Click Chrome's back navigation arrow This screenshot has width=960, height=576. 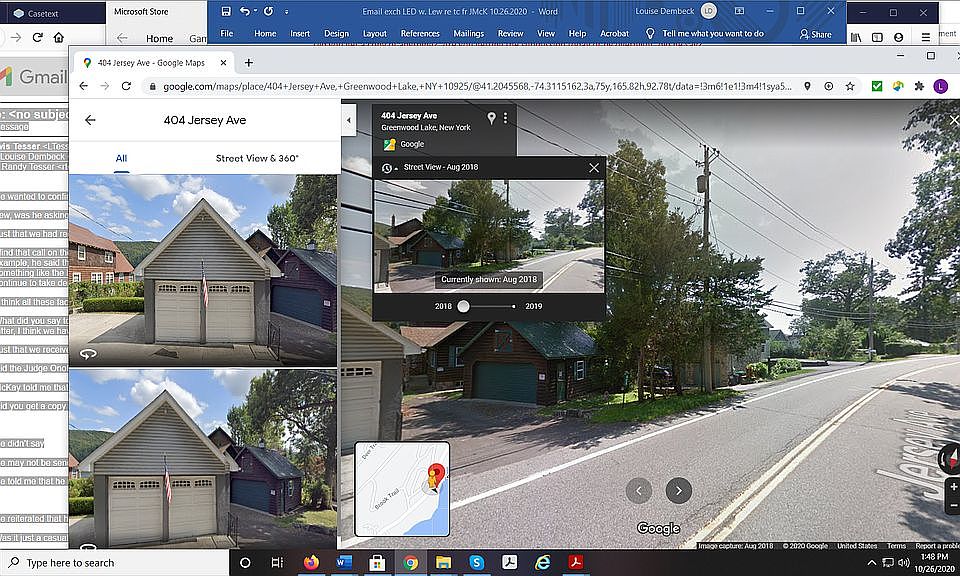click(84, 86)
